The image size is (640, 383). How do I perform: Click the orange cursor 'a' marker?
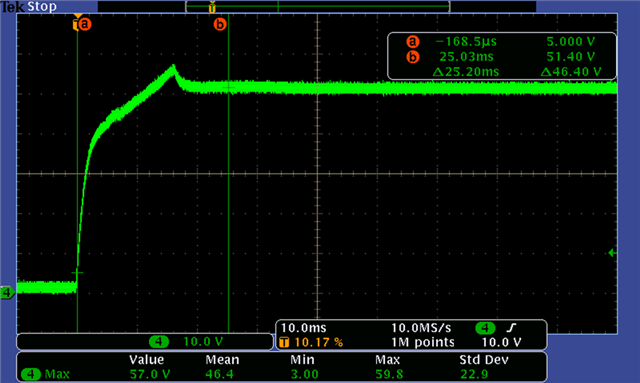(x=84, y=24)
